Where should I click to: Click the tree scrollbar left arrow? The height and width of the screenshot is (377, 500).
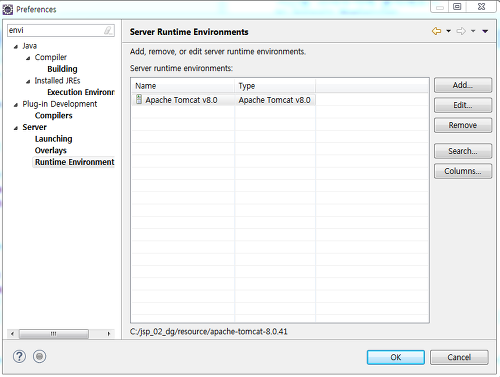(12, 334)
